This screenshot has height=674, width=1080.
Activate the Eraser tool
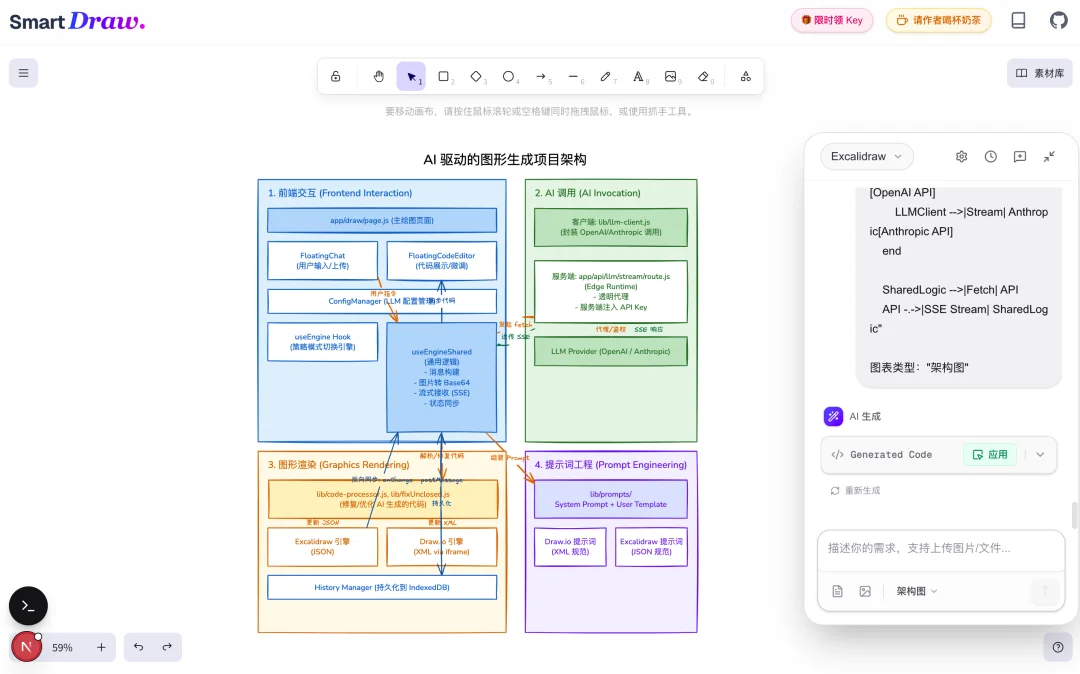(705, 76)
